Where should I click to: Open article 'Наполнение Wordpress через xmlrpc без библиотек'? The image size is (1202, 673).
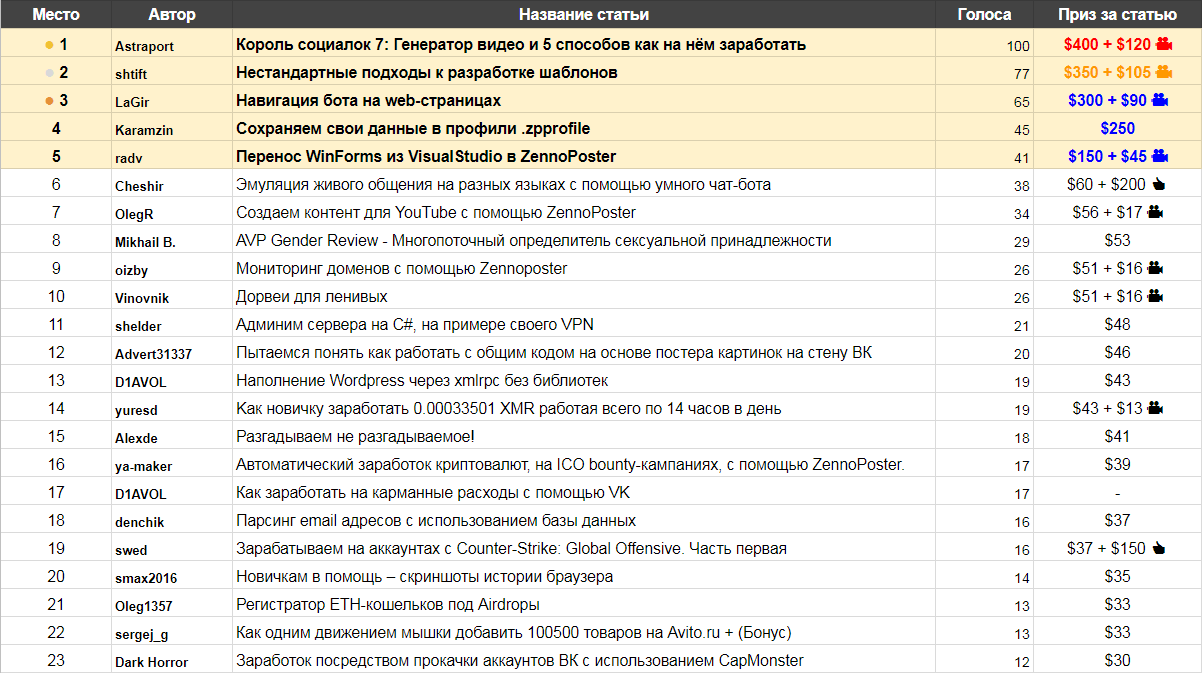[422, 381]
